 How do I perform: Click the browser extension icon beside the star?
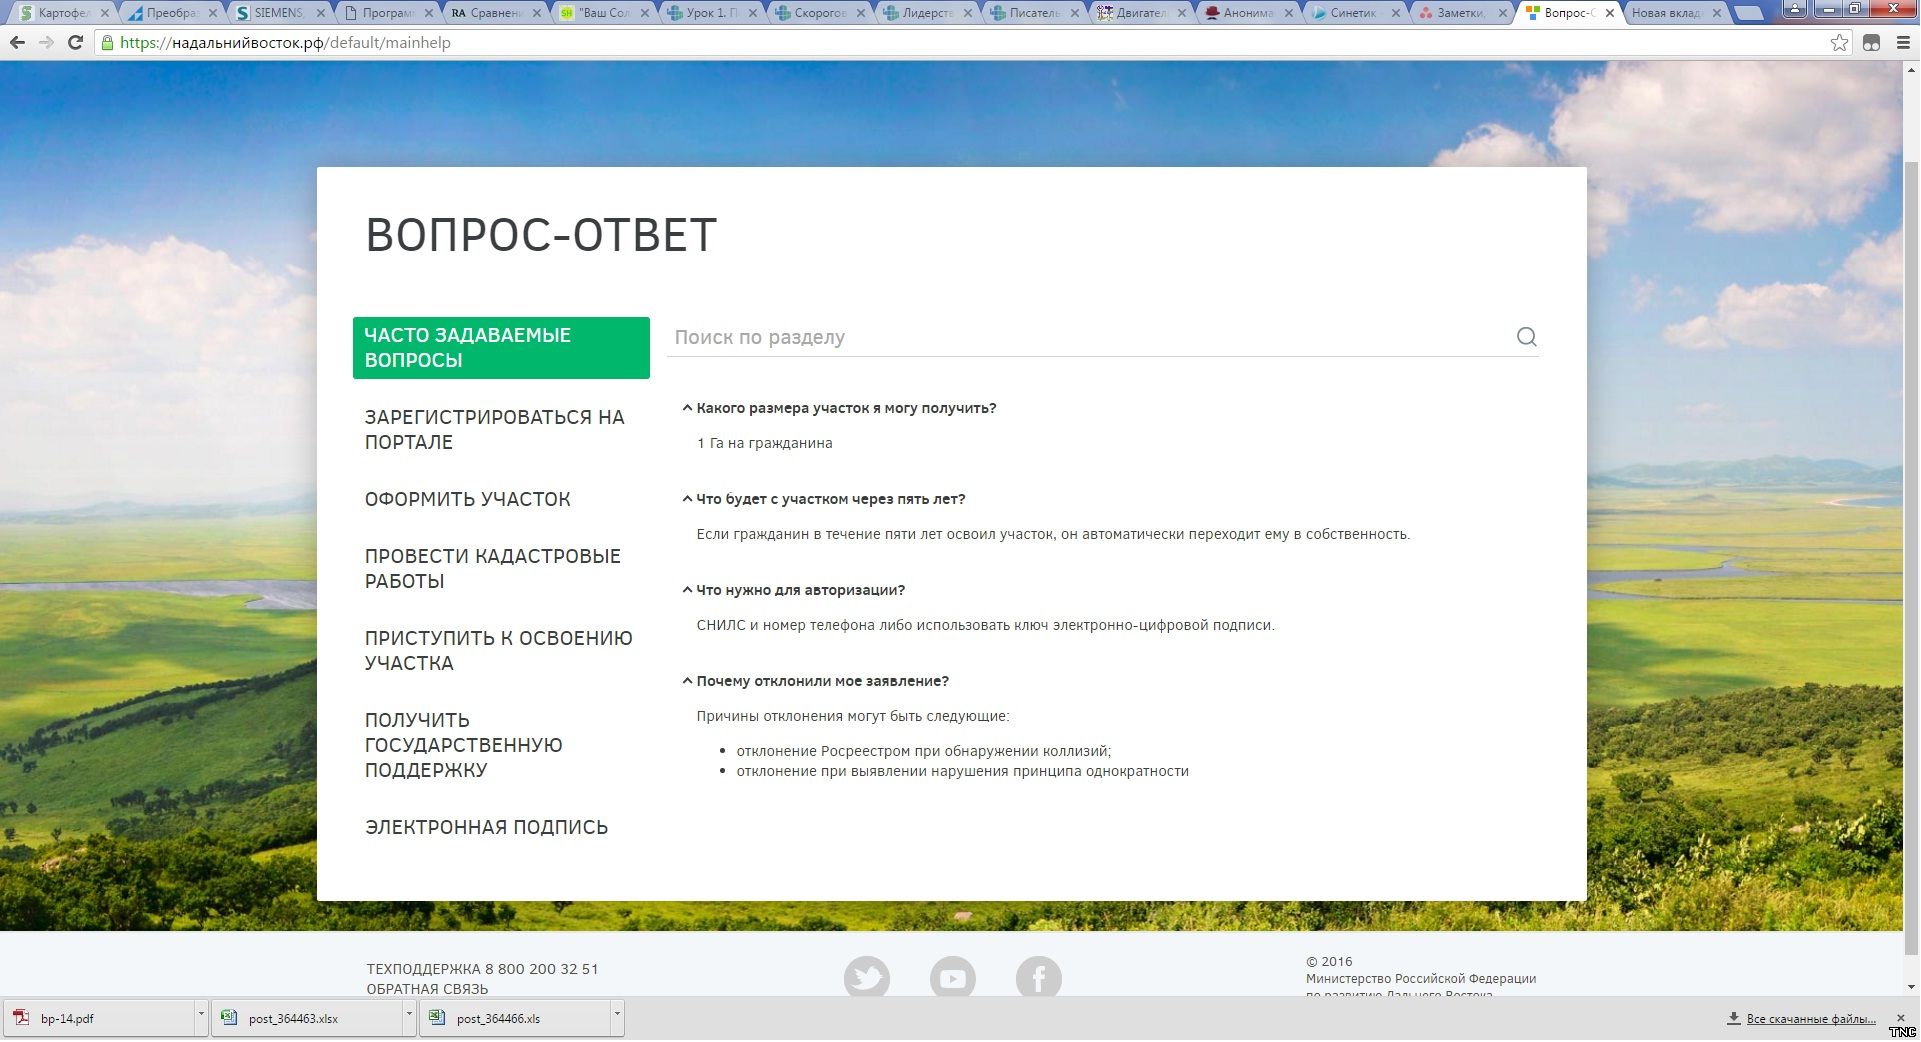click(x=1872, y=43)
